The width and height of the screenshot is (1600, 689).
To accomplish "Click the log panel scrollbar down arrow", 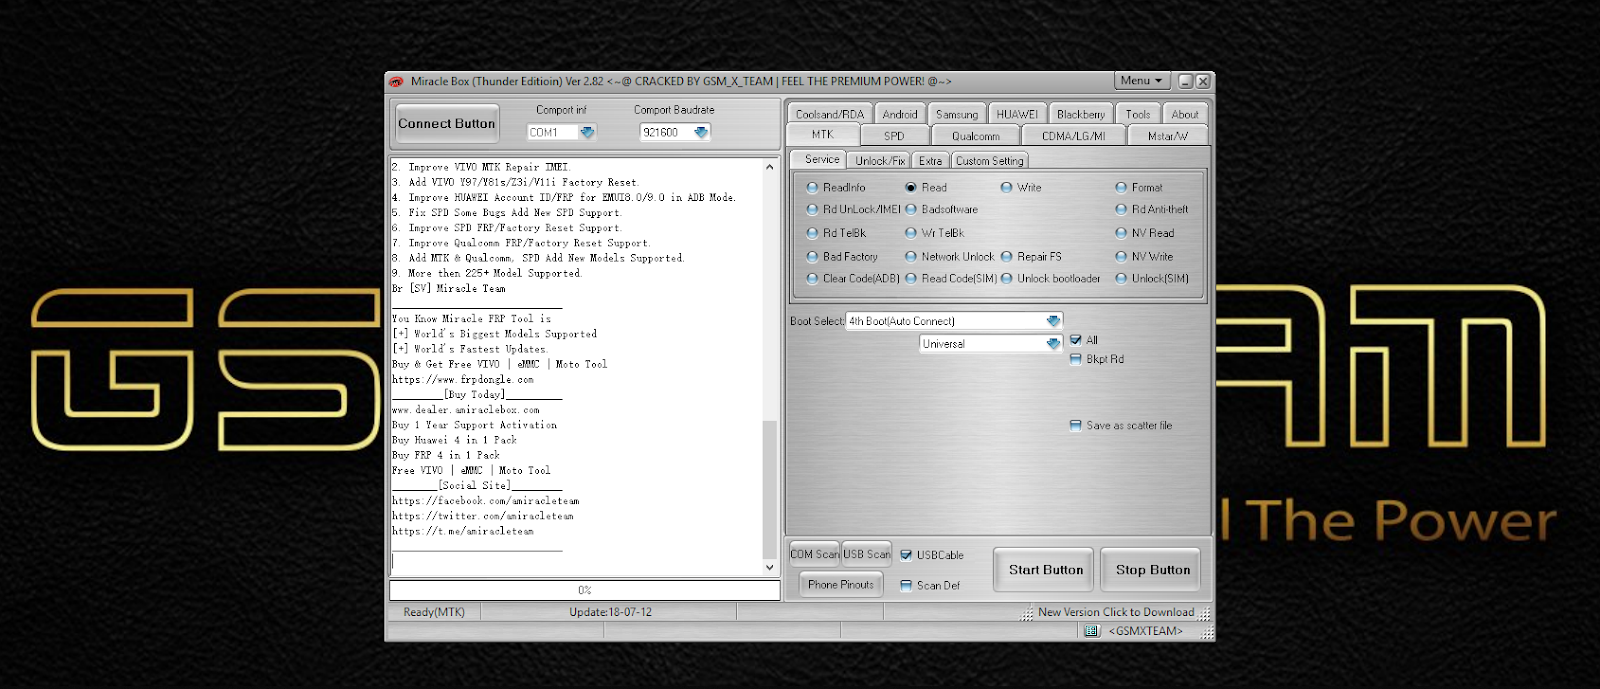I will [x=770, y=567].
